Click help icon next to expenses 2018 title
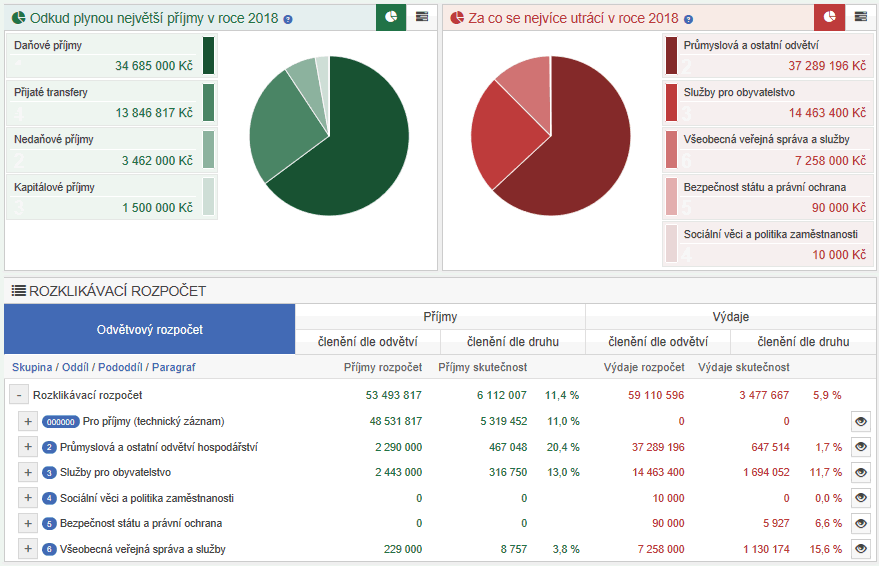 tap(688, 20)
